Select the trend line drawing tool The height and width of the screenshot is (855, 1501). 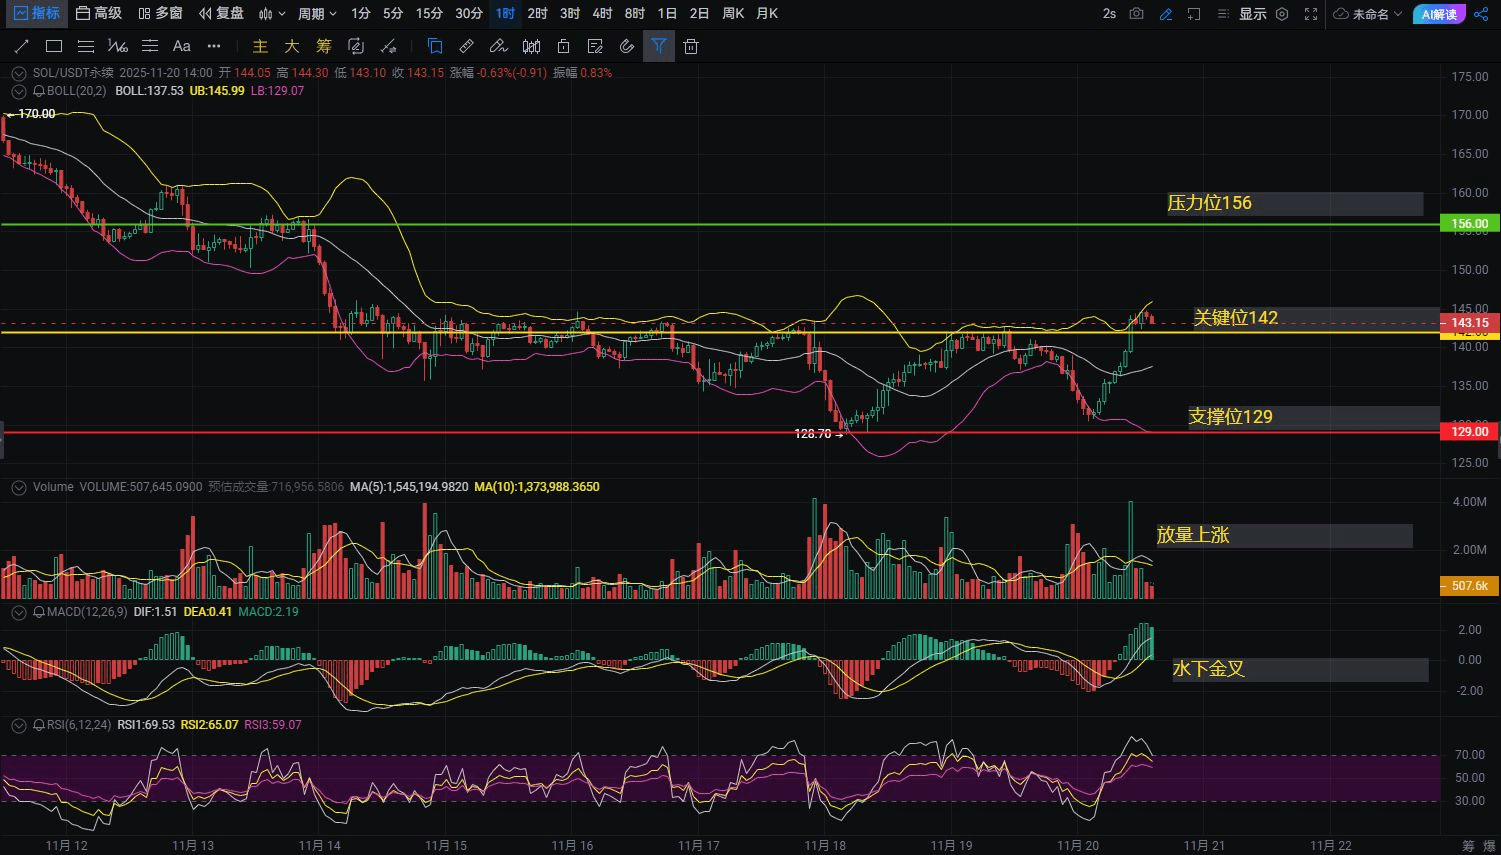(22, 46)
